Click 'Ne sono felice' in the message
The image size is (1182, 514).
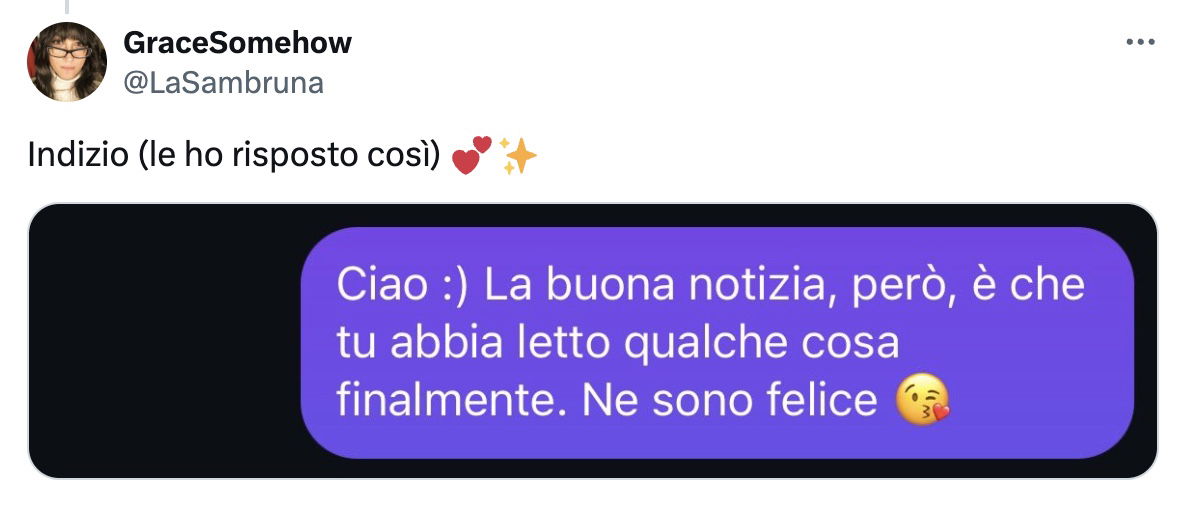(x=730, y=401)
